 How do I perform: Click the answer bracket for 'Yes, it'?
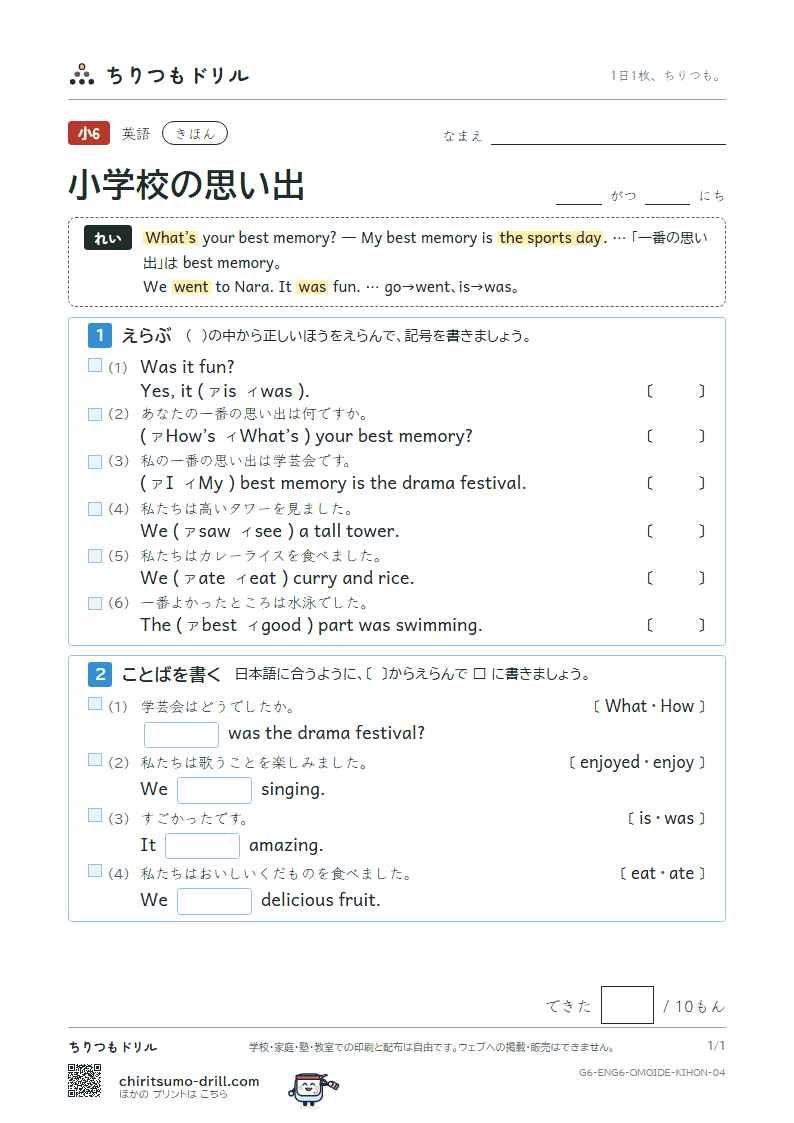pyautogui.click(x=676, y=391)
